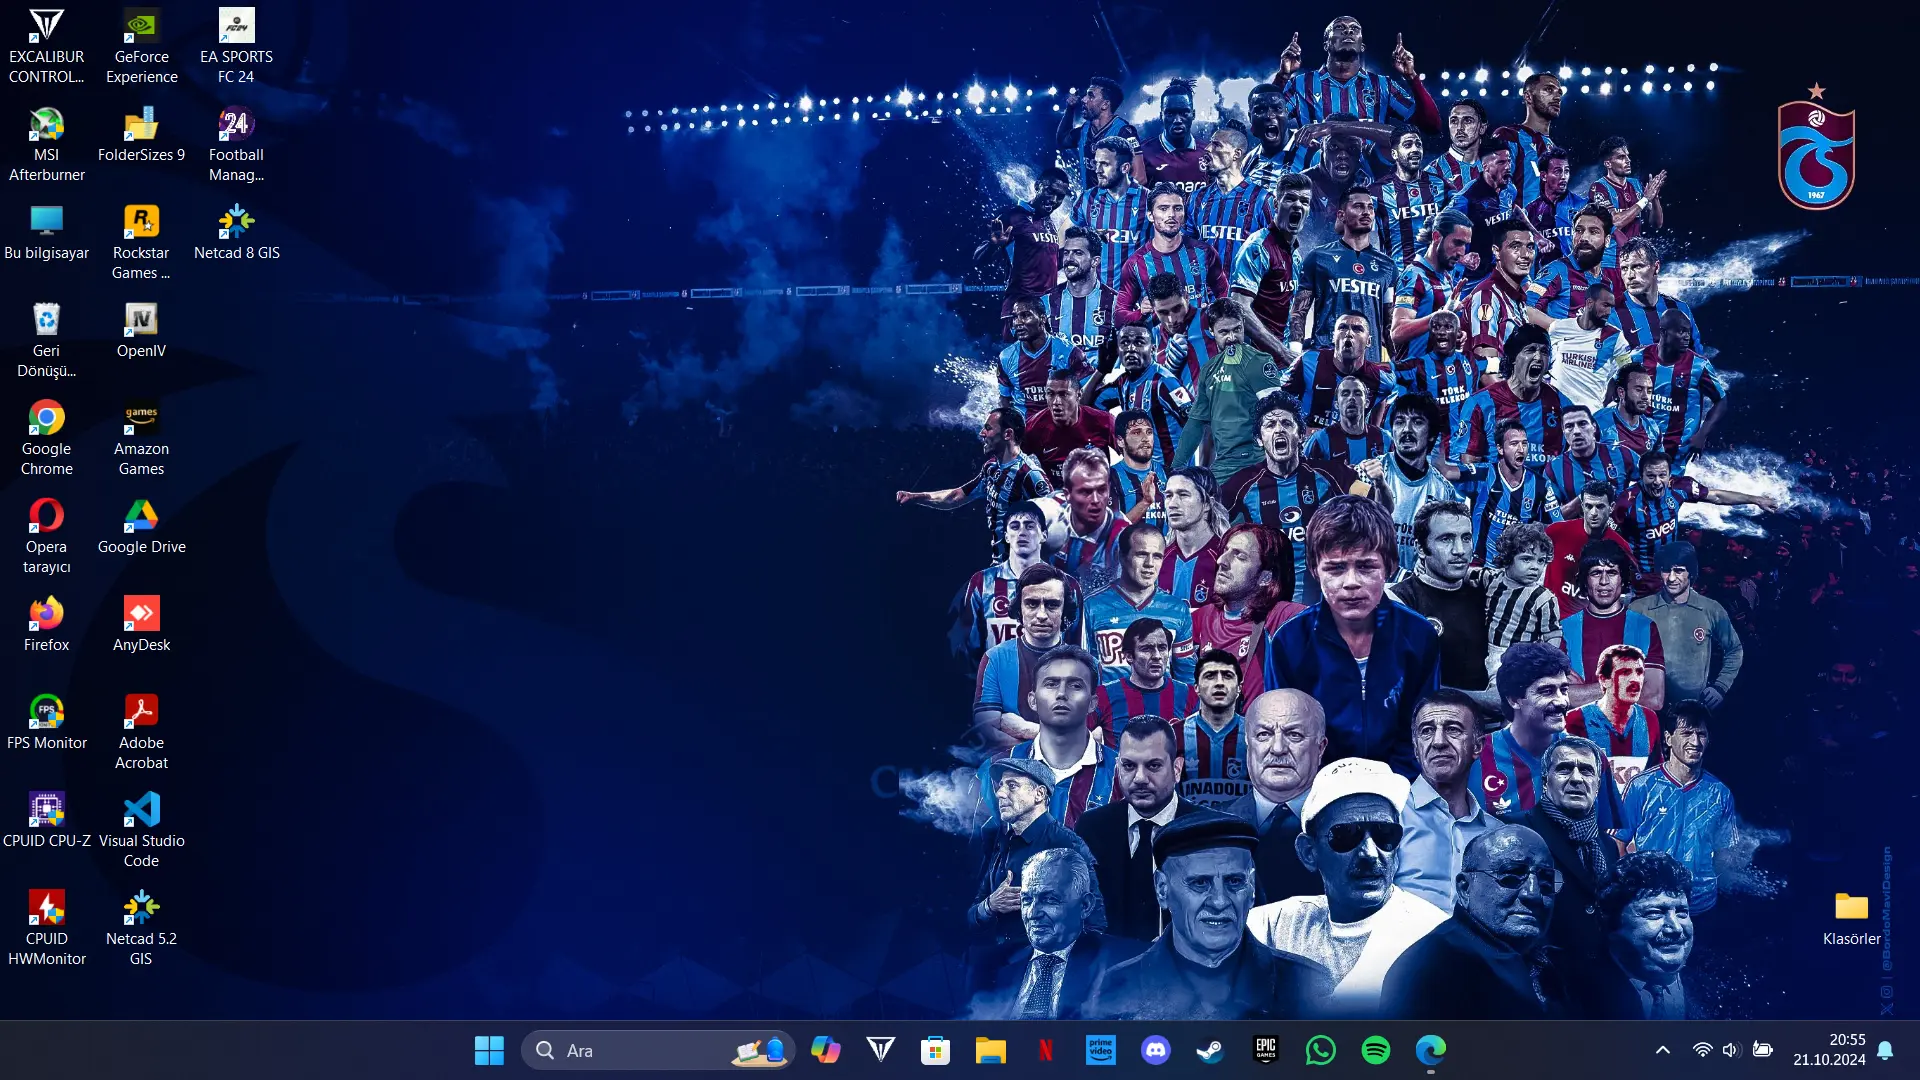1920x1080 pixels.
Task: Launch the GeForce Experience desktop icon
Action: tap(141, 46)
